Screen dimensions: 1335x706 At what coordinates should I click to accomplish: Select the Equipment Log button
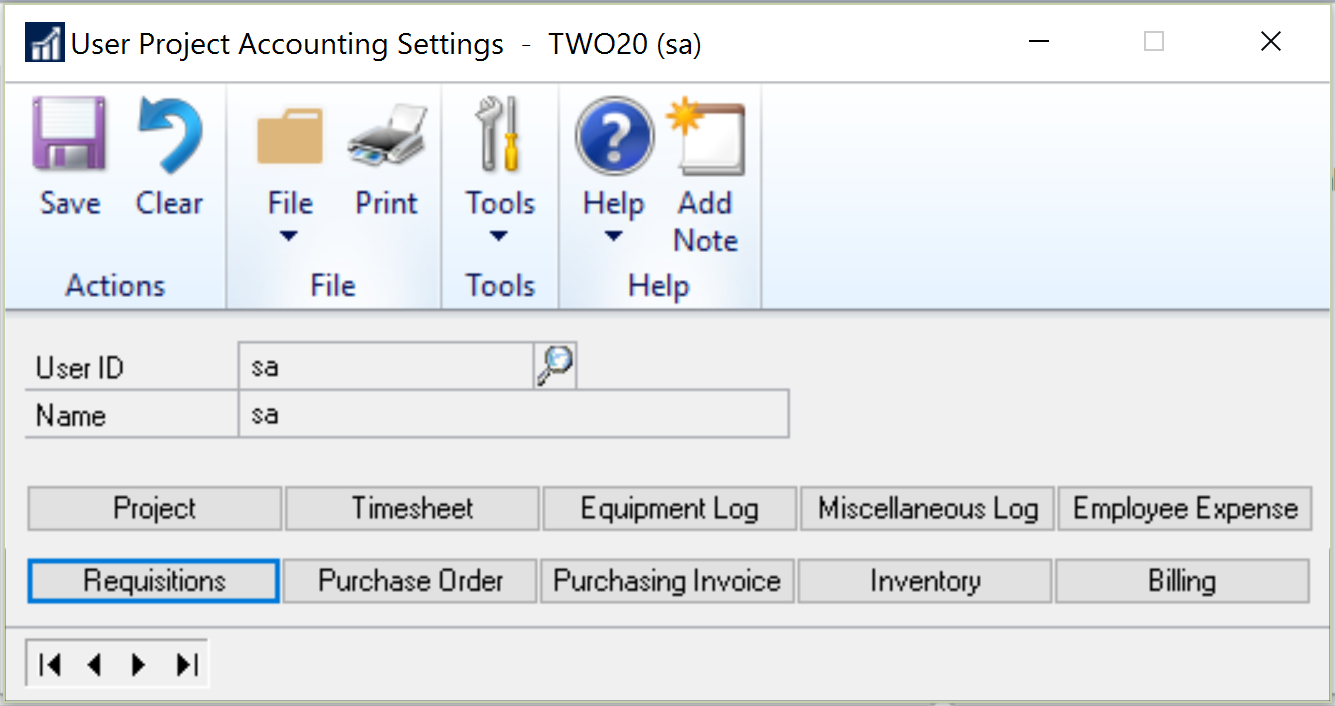[669, 508]
